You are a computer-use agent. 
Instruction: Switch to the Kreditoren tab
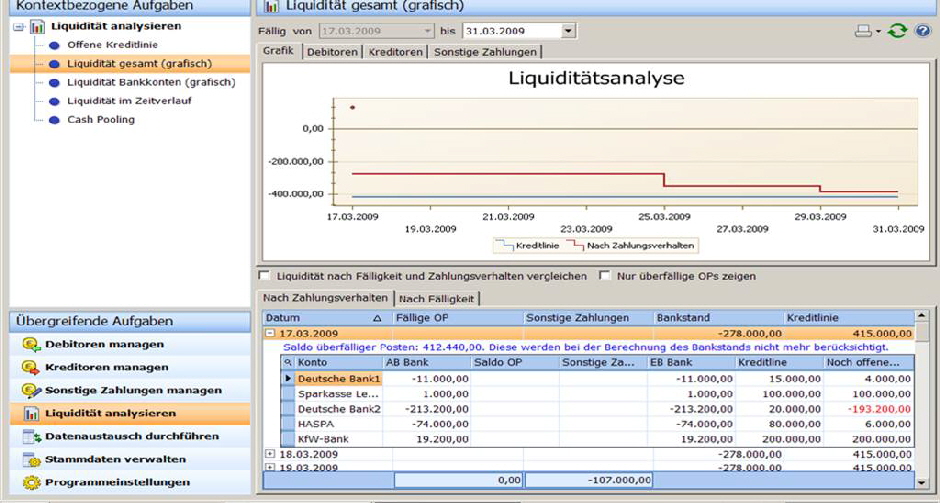(396, 52)
